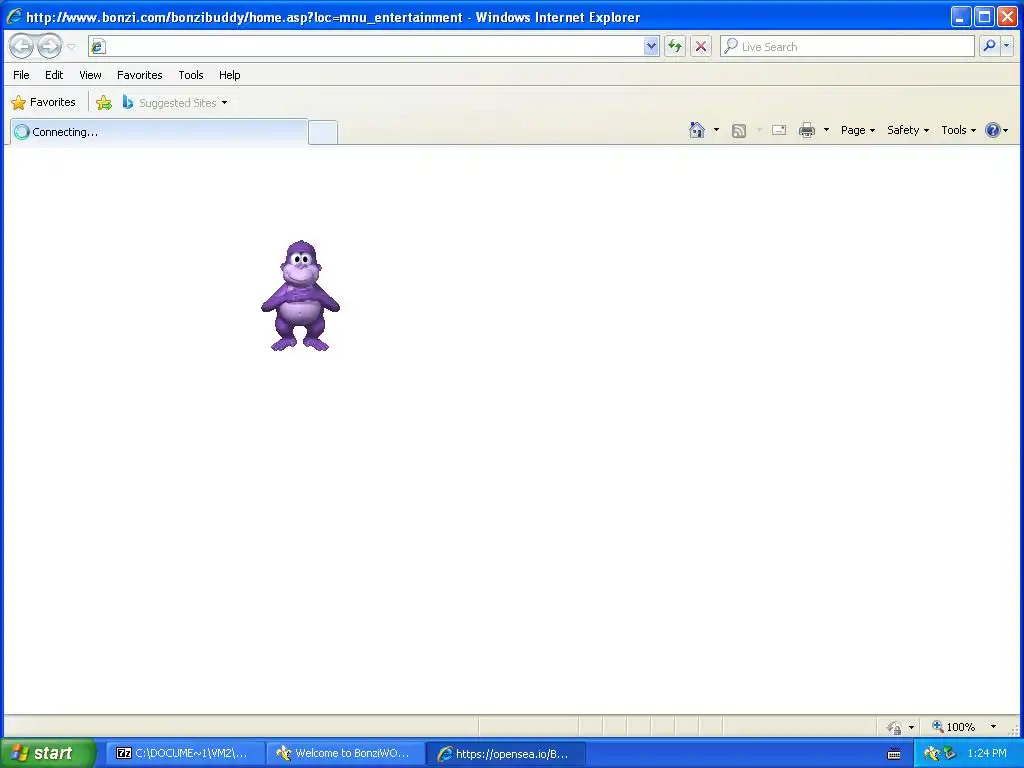Expand the Suggested Sites dropdown arrow
1024x768 pixels.
225,103
